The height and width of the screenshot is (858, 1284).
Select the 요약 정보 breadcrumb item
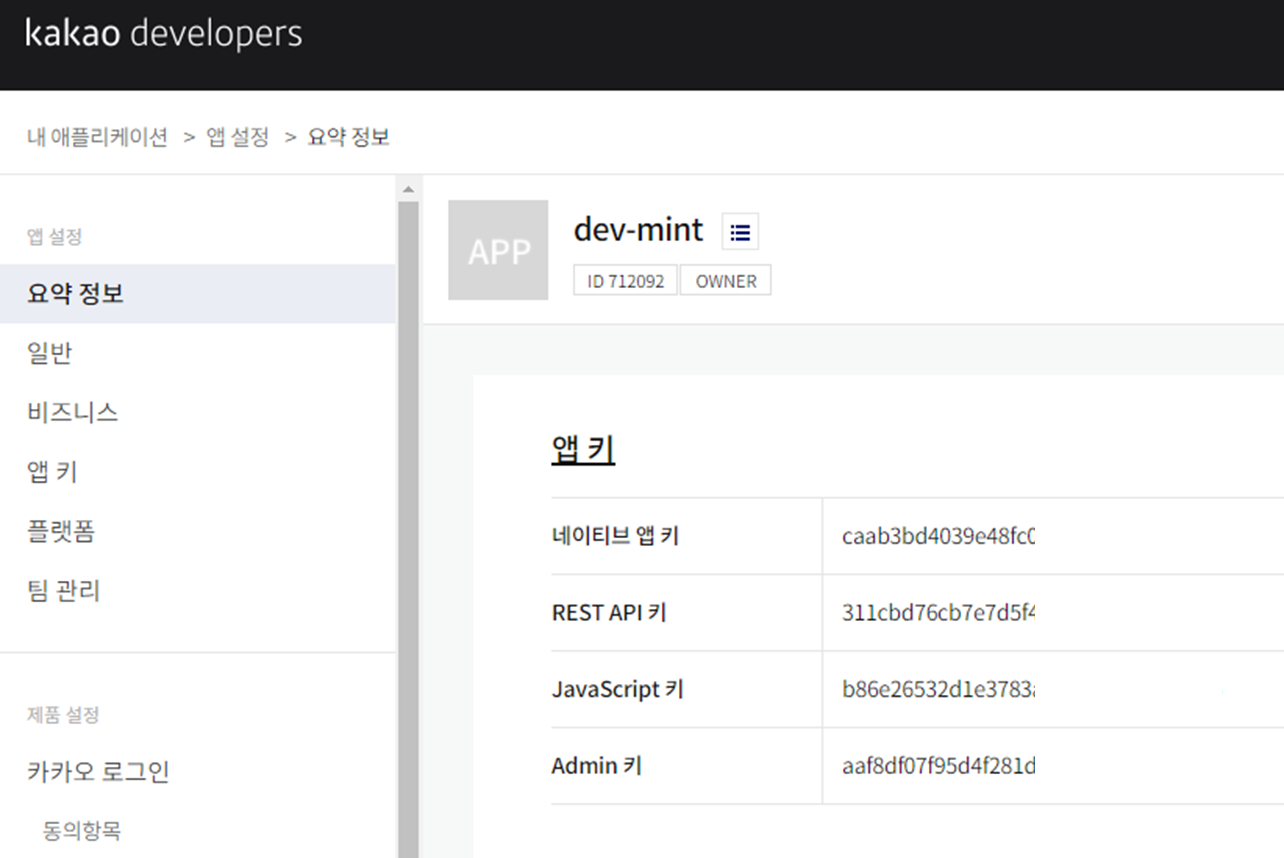349,137
